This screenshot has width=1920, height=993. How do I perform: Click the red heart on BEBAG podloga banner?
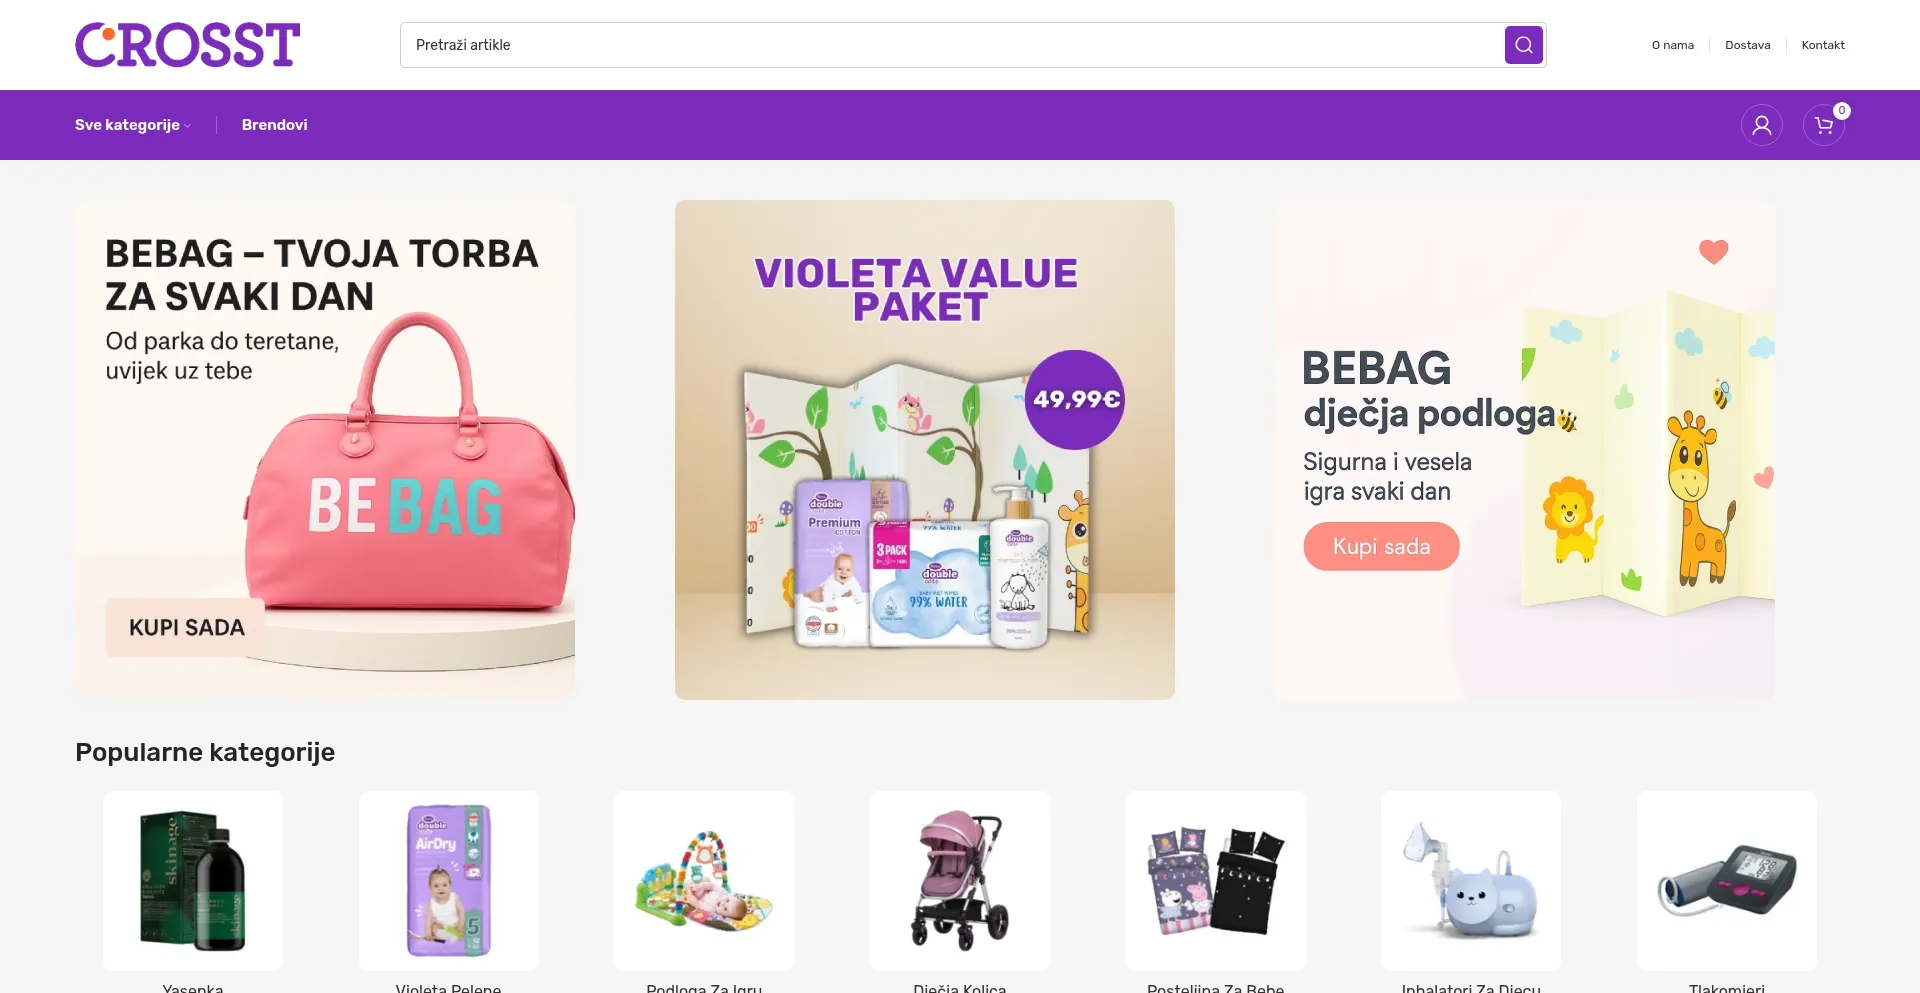(x=1713, y=251)
